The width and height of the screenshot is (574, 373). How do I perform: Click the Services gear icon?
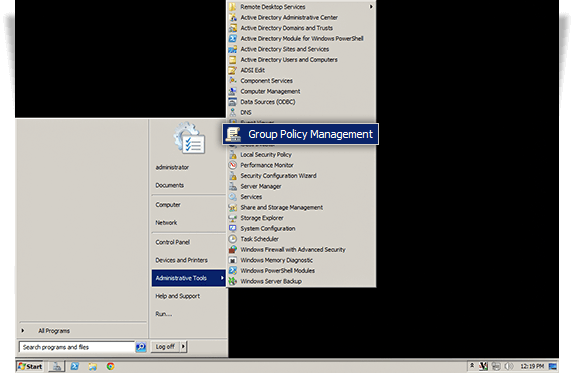(232, 197)
